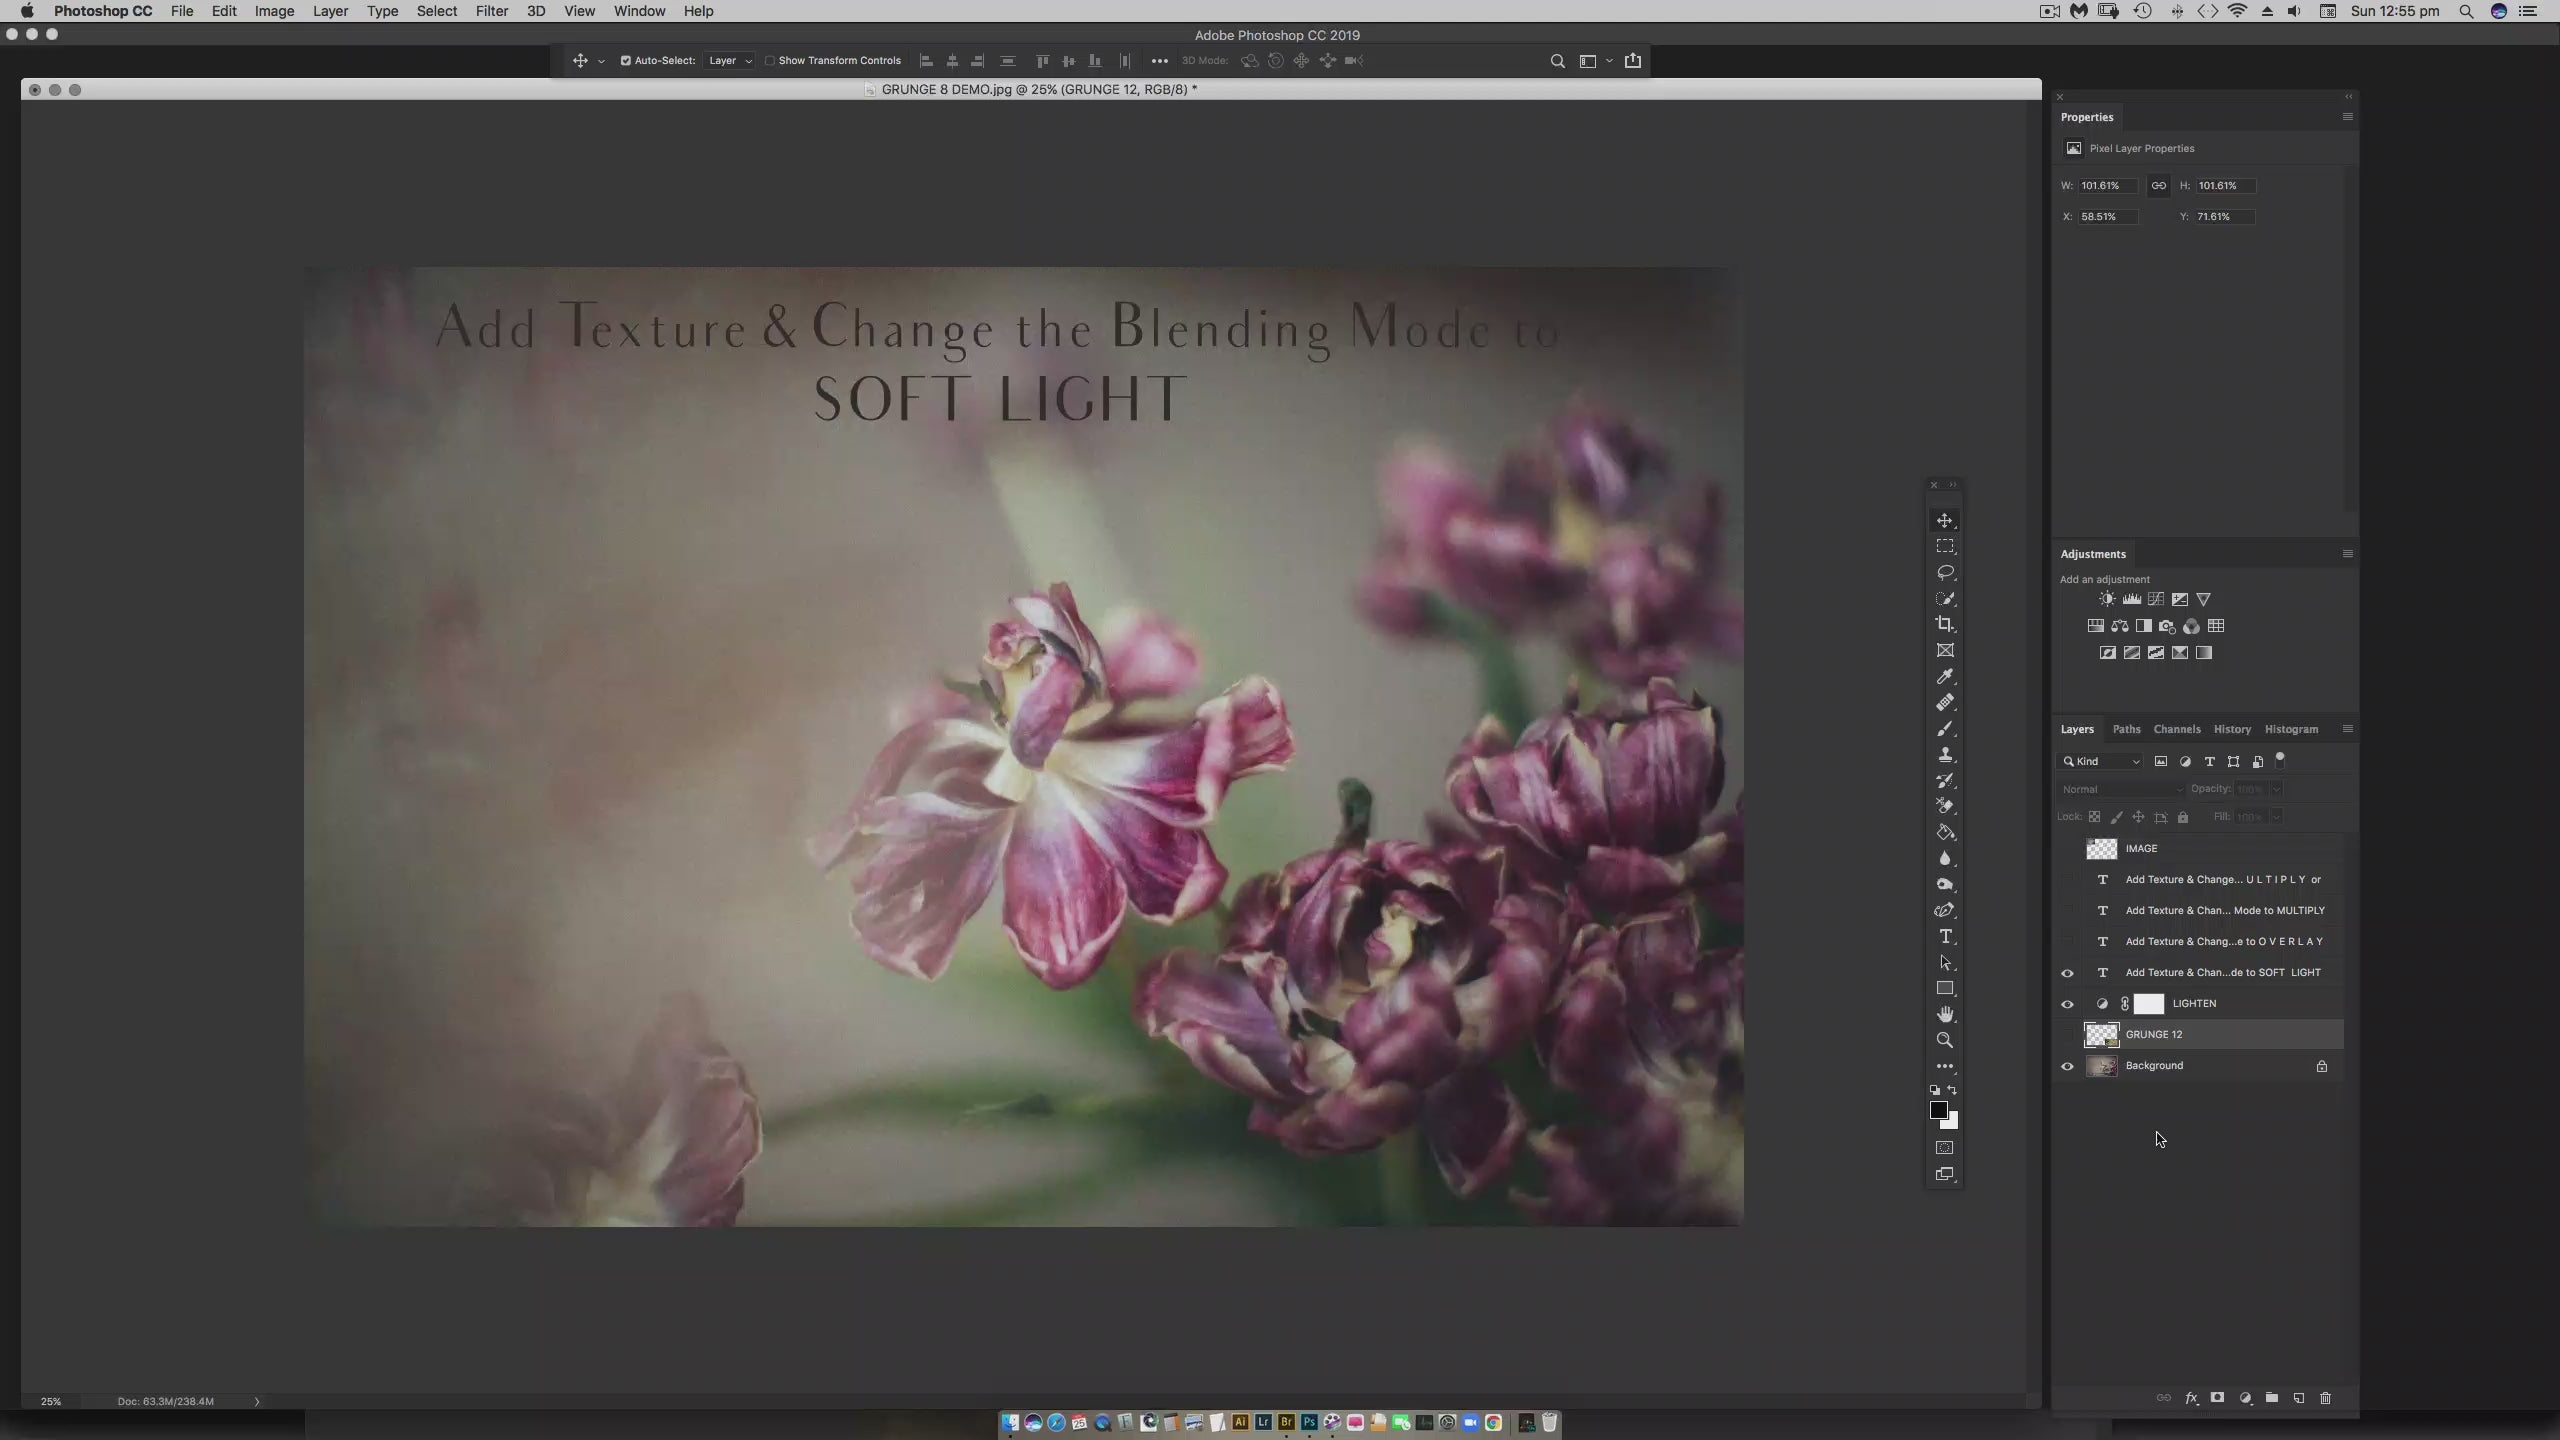
Task: Switch to the Channels tab
Action: [x=2176, y=729]
